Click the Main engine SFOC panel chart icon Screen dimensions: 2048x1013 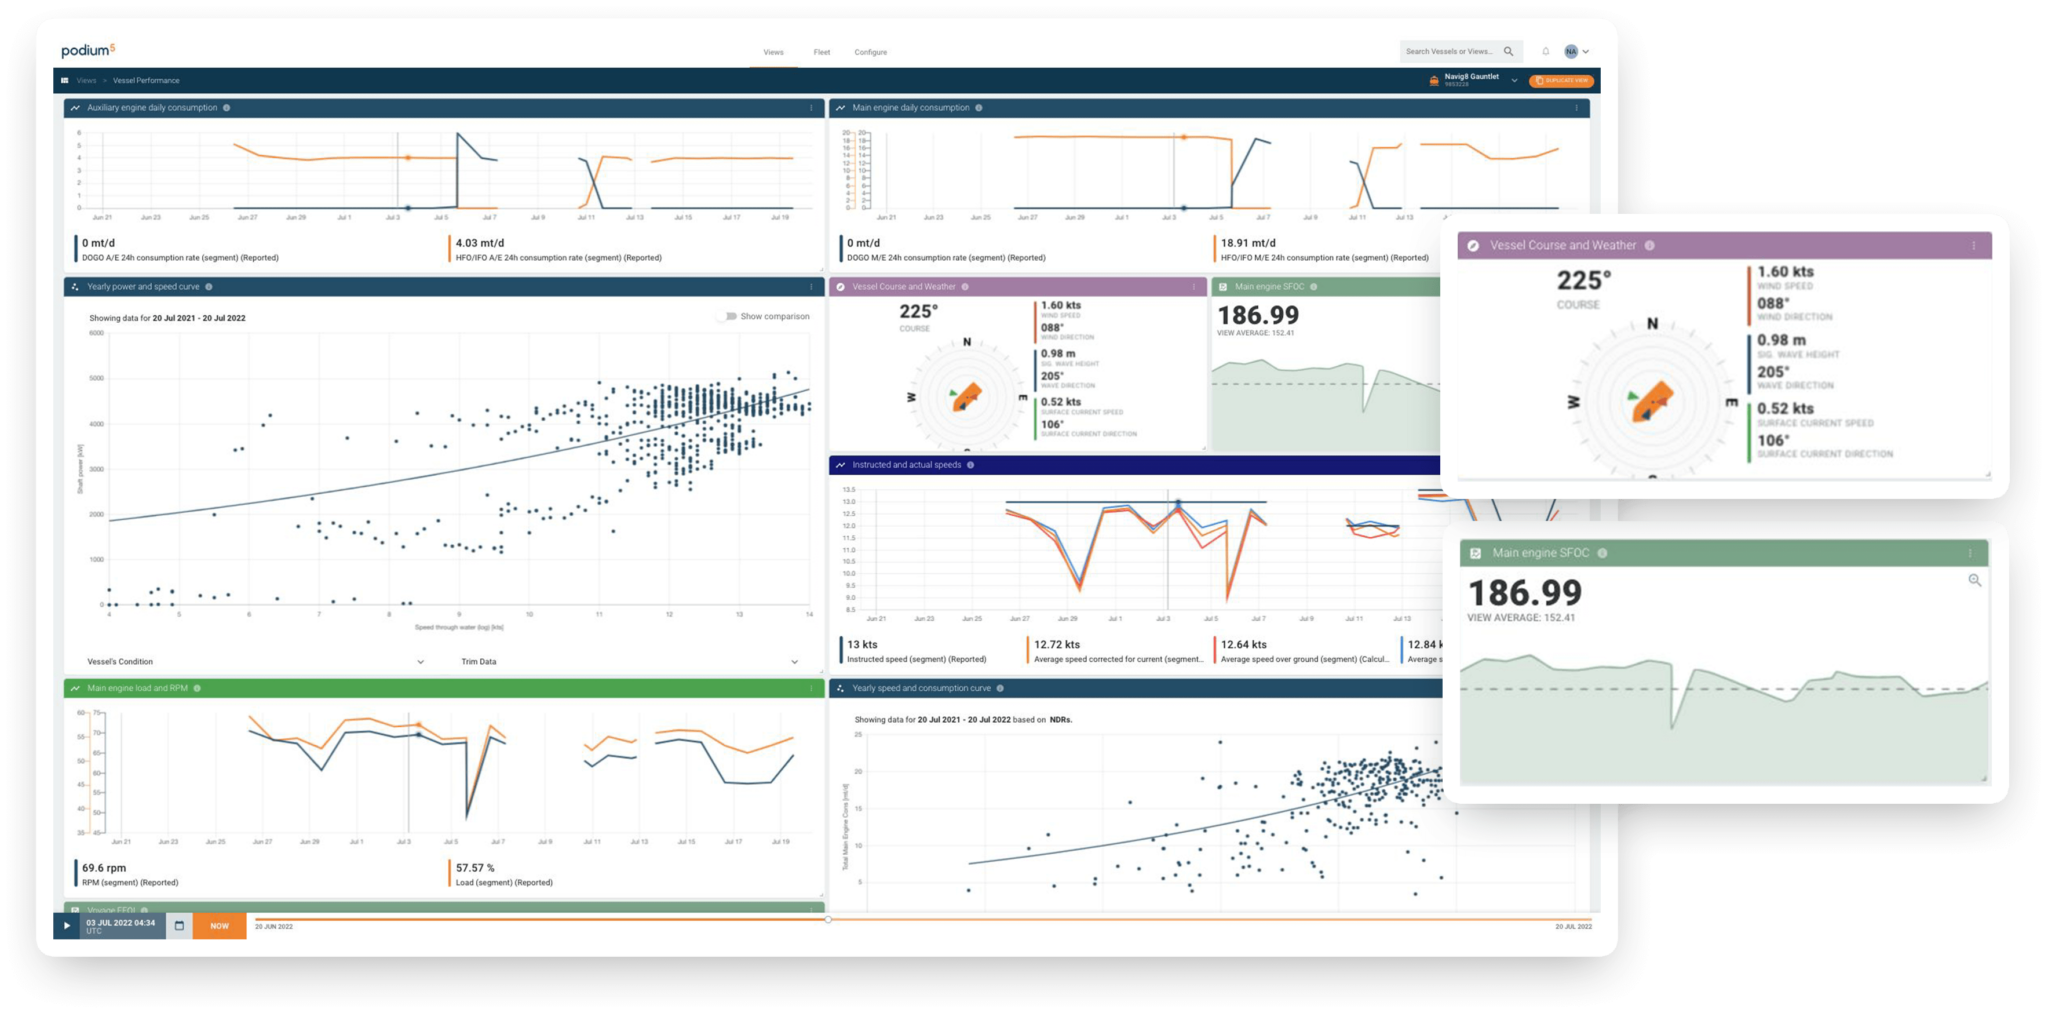1223,287
